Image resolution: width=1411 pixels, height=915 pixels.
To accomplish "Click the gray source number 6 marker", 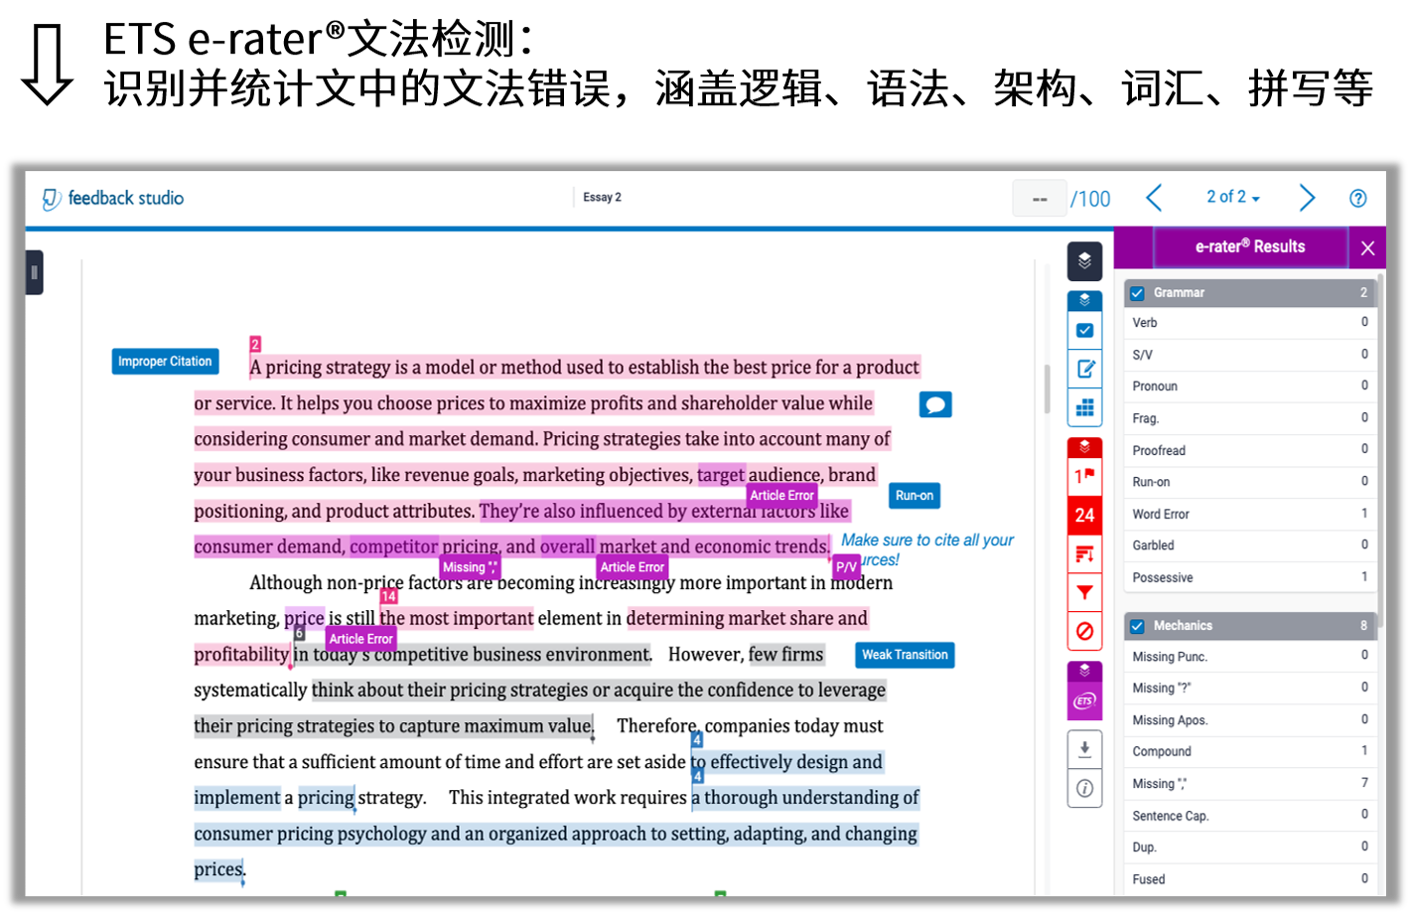I will click(299, 632).
